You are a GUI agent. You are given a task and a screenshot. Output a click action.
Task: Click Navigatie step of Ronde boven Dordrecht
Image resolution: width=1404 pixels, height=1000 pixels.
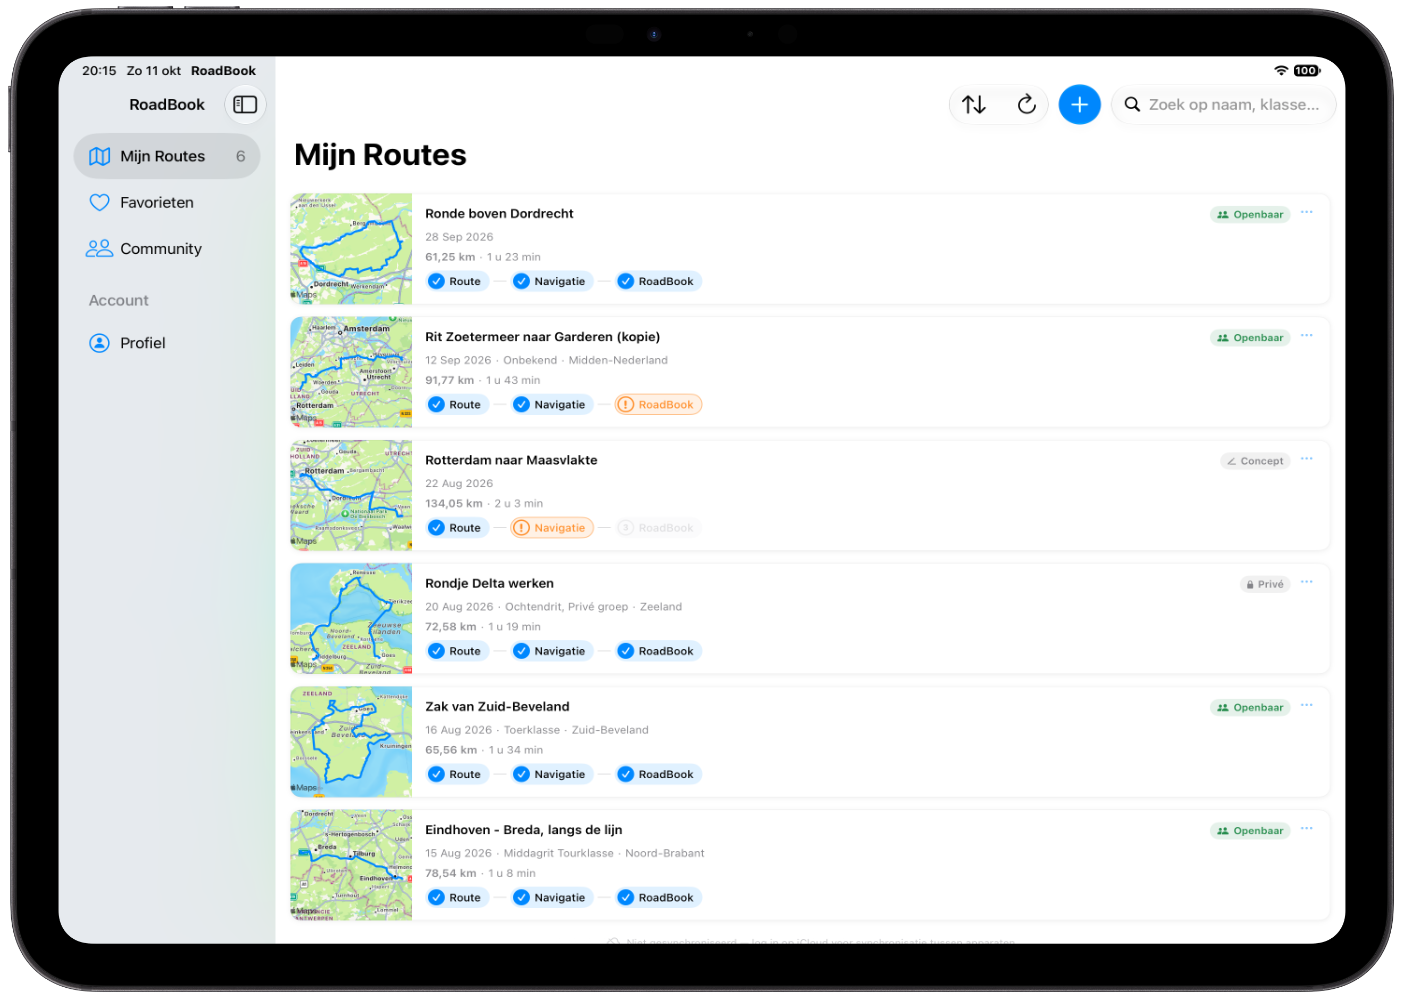coord(550,281)
